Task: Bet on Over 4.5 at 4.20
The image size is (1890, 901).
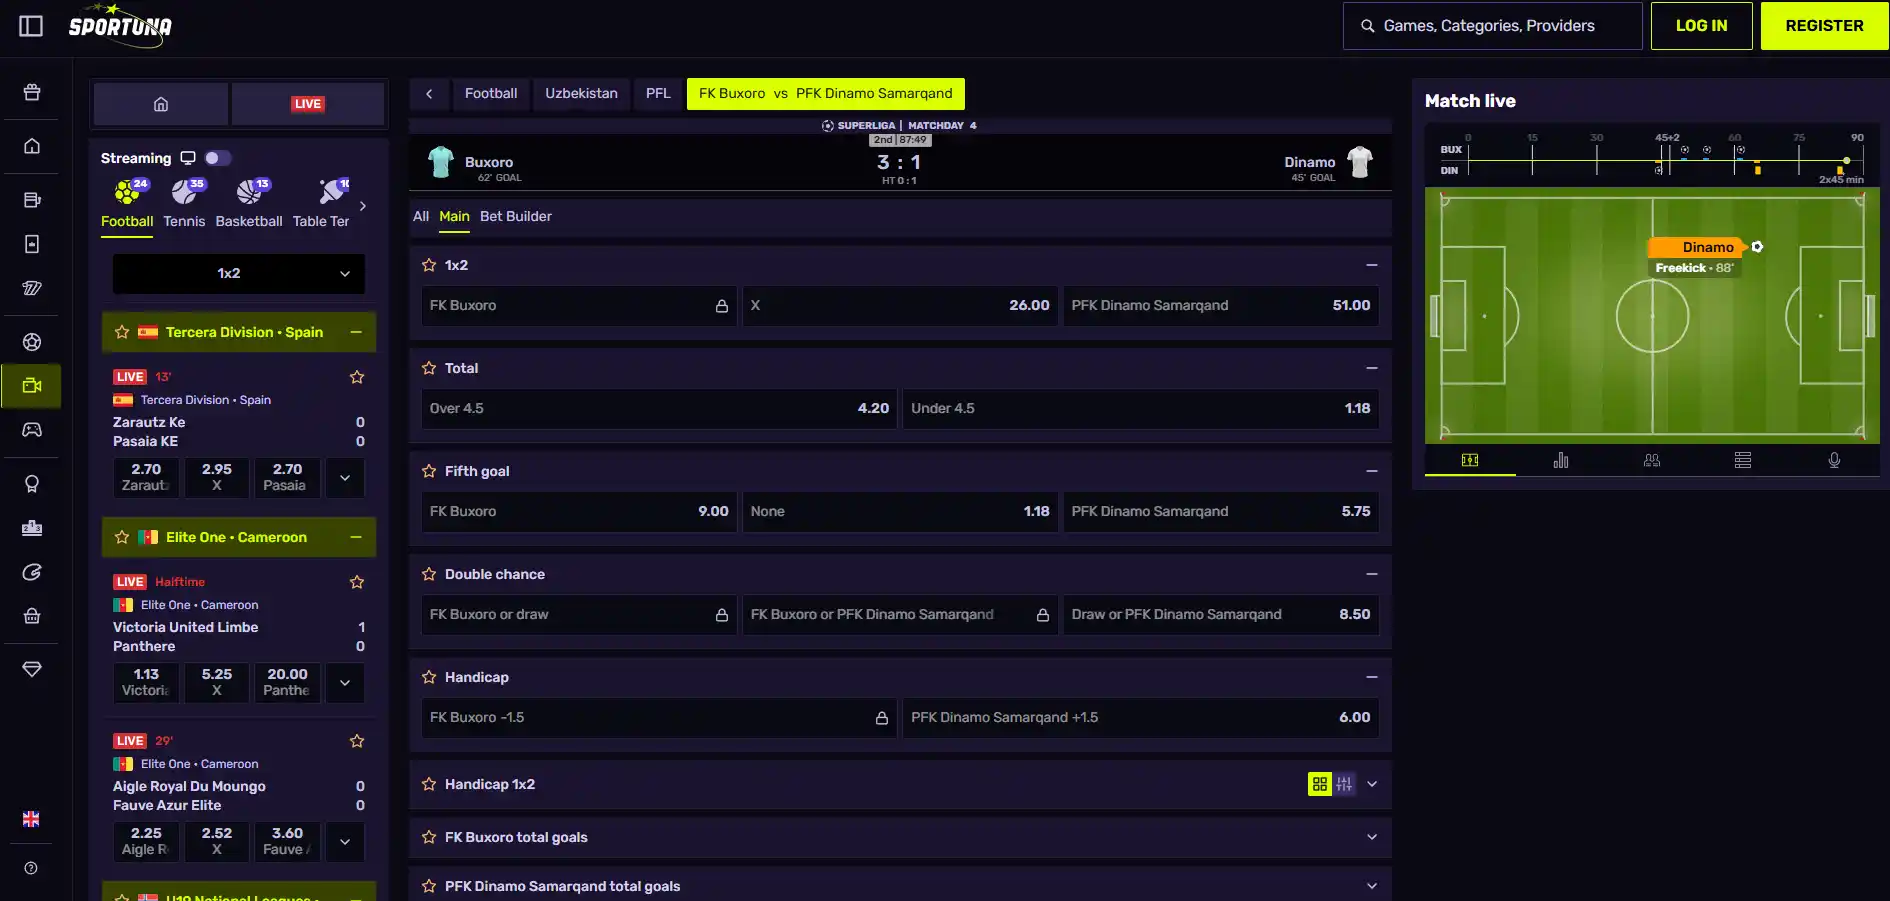Action: coord(659,409)
